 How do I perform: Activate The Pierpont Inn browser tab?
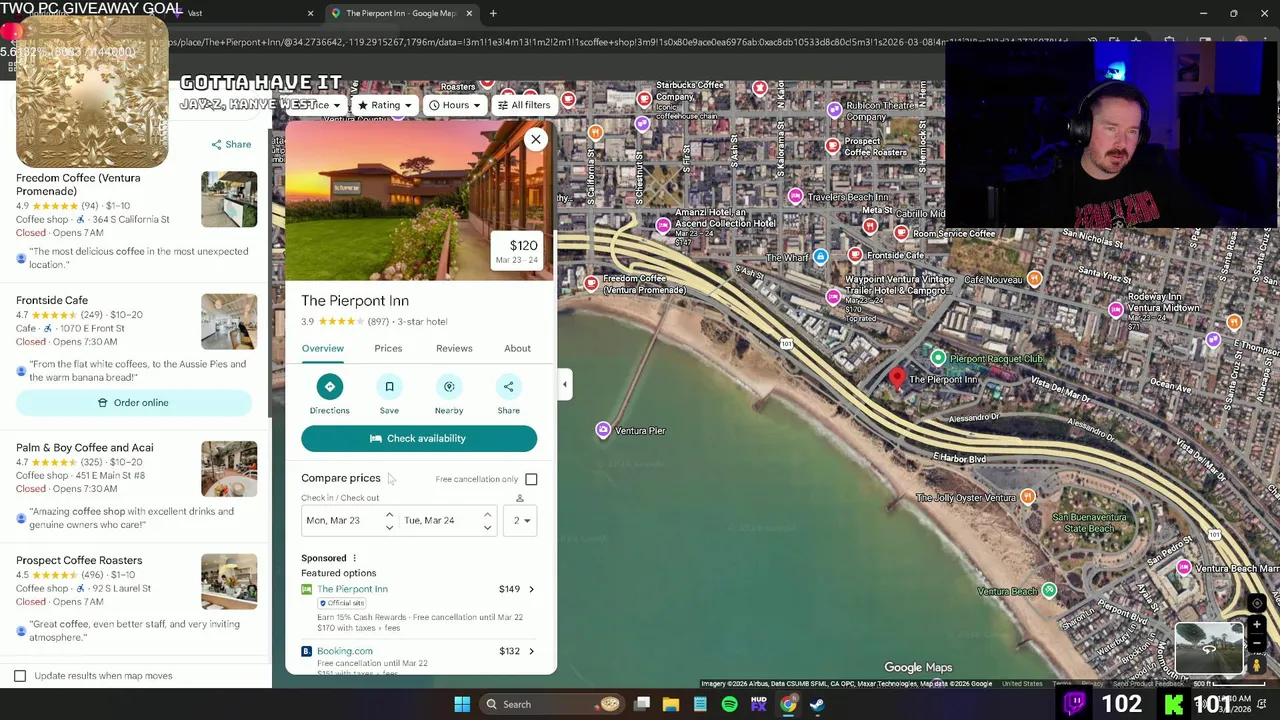[x=400, y=13]
